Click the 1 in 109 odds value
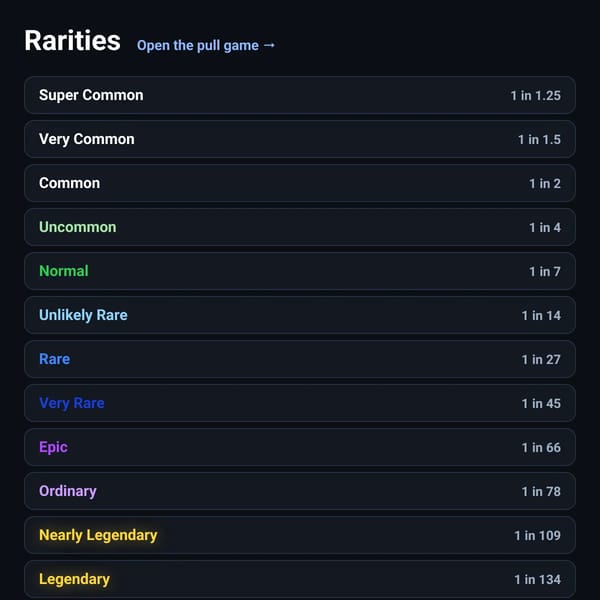The image size is (600, 600). tap(537, 535)
